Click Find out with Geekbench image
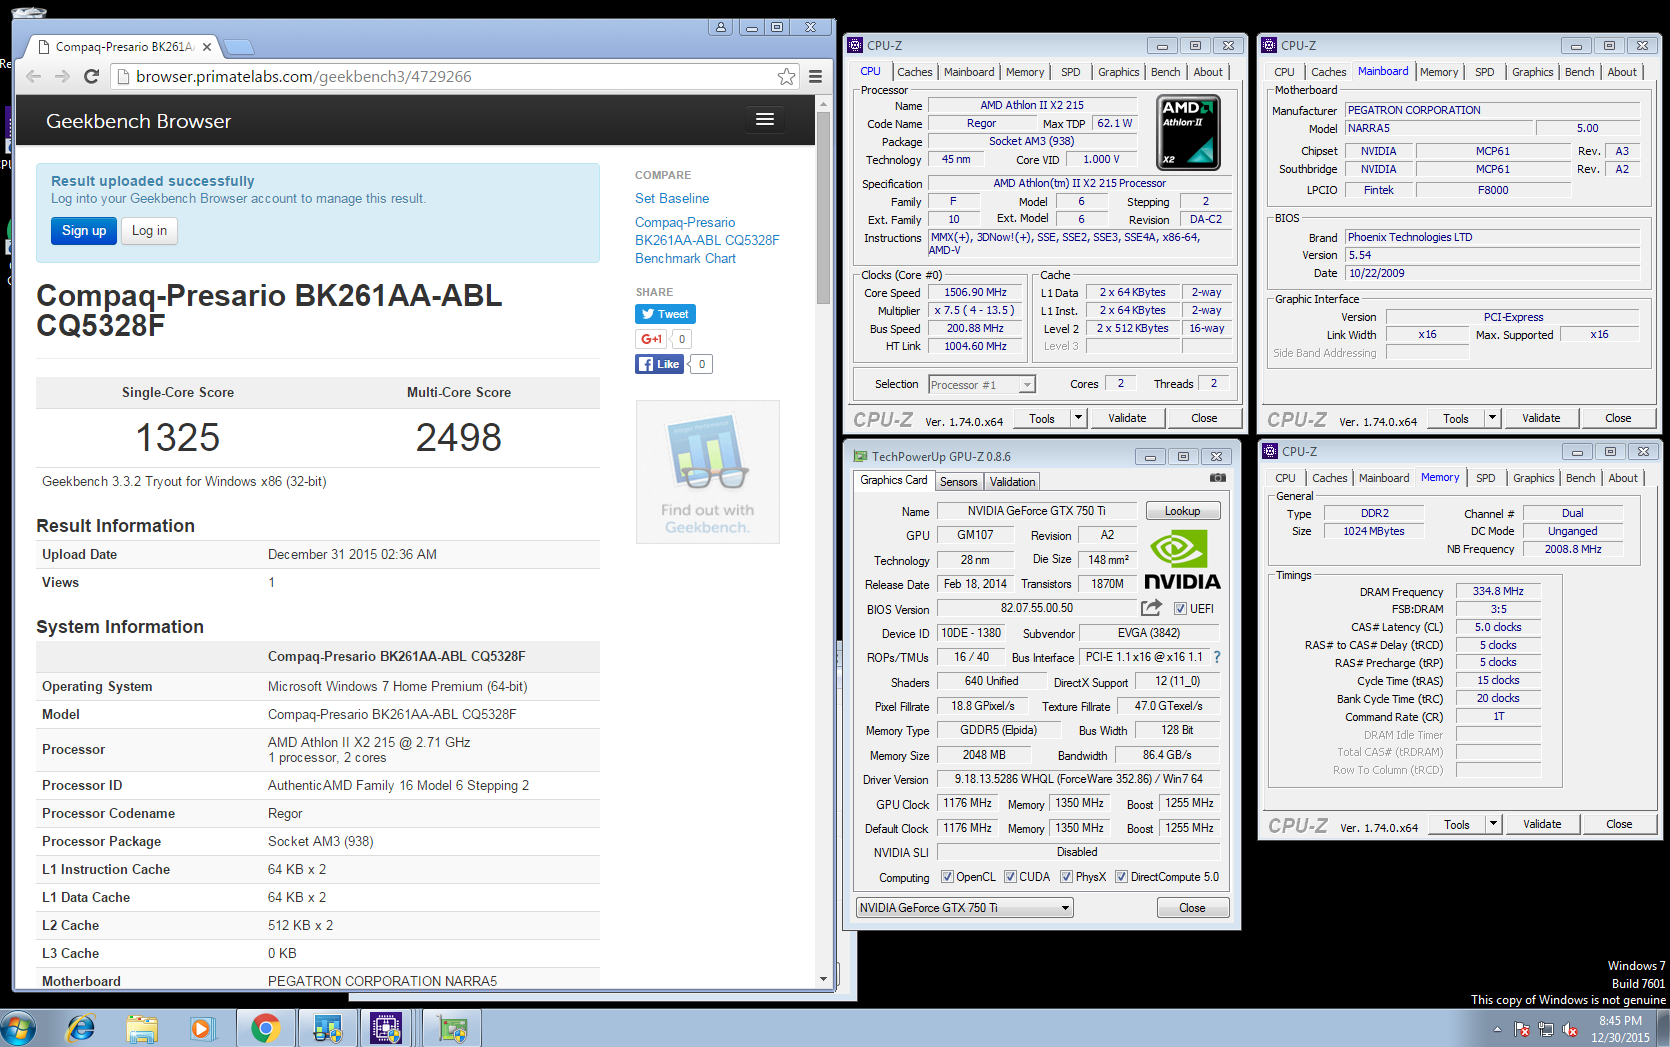The width and height of the screenshot is (1670, 1047). coord(707,472)
